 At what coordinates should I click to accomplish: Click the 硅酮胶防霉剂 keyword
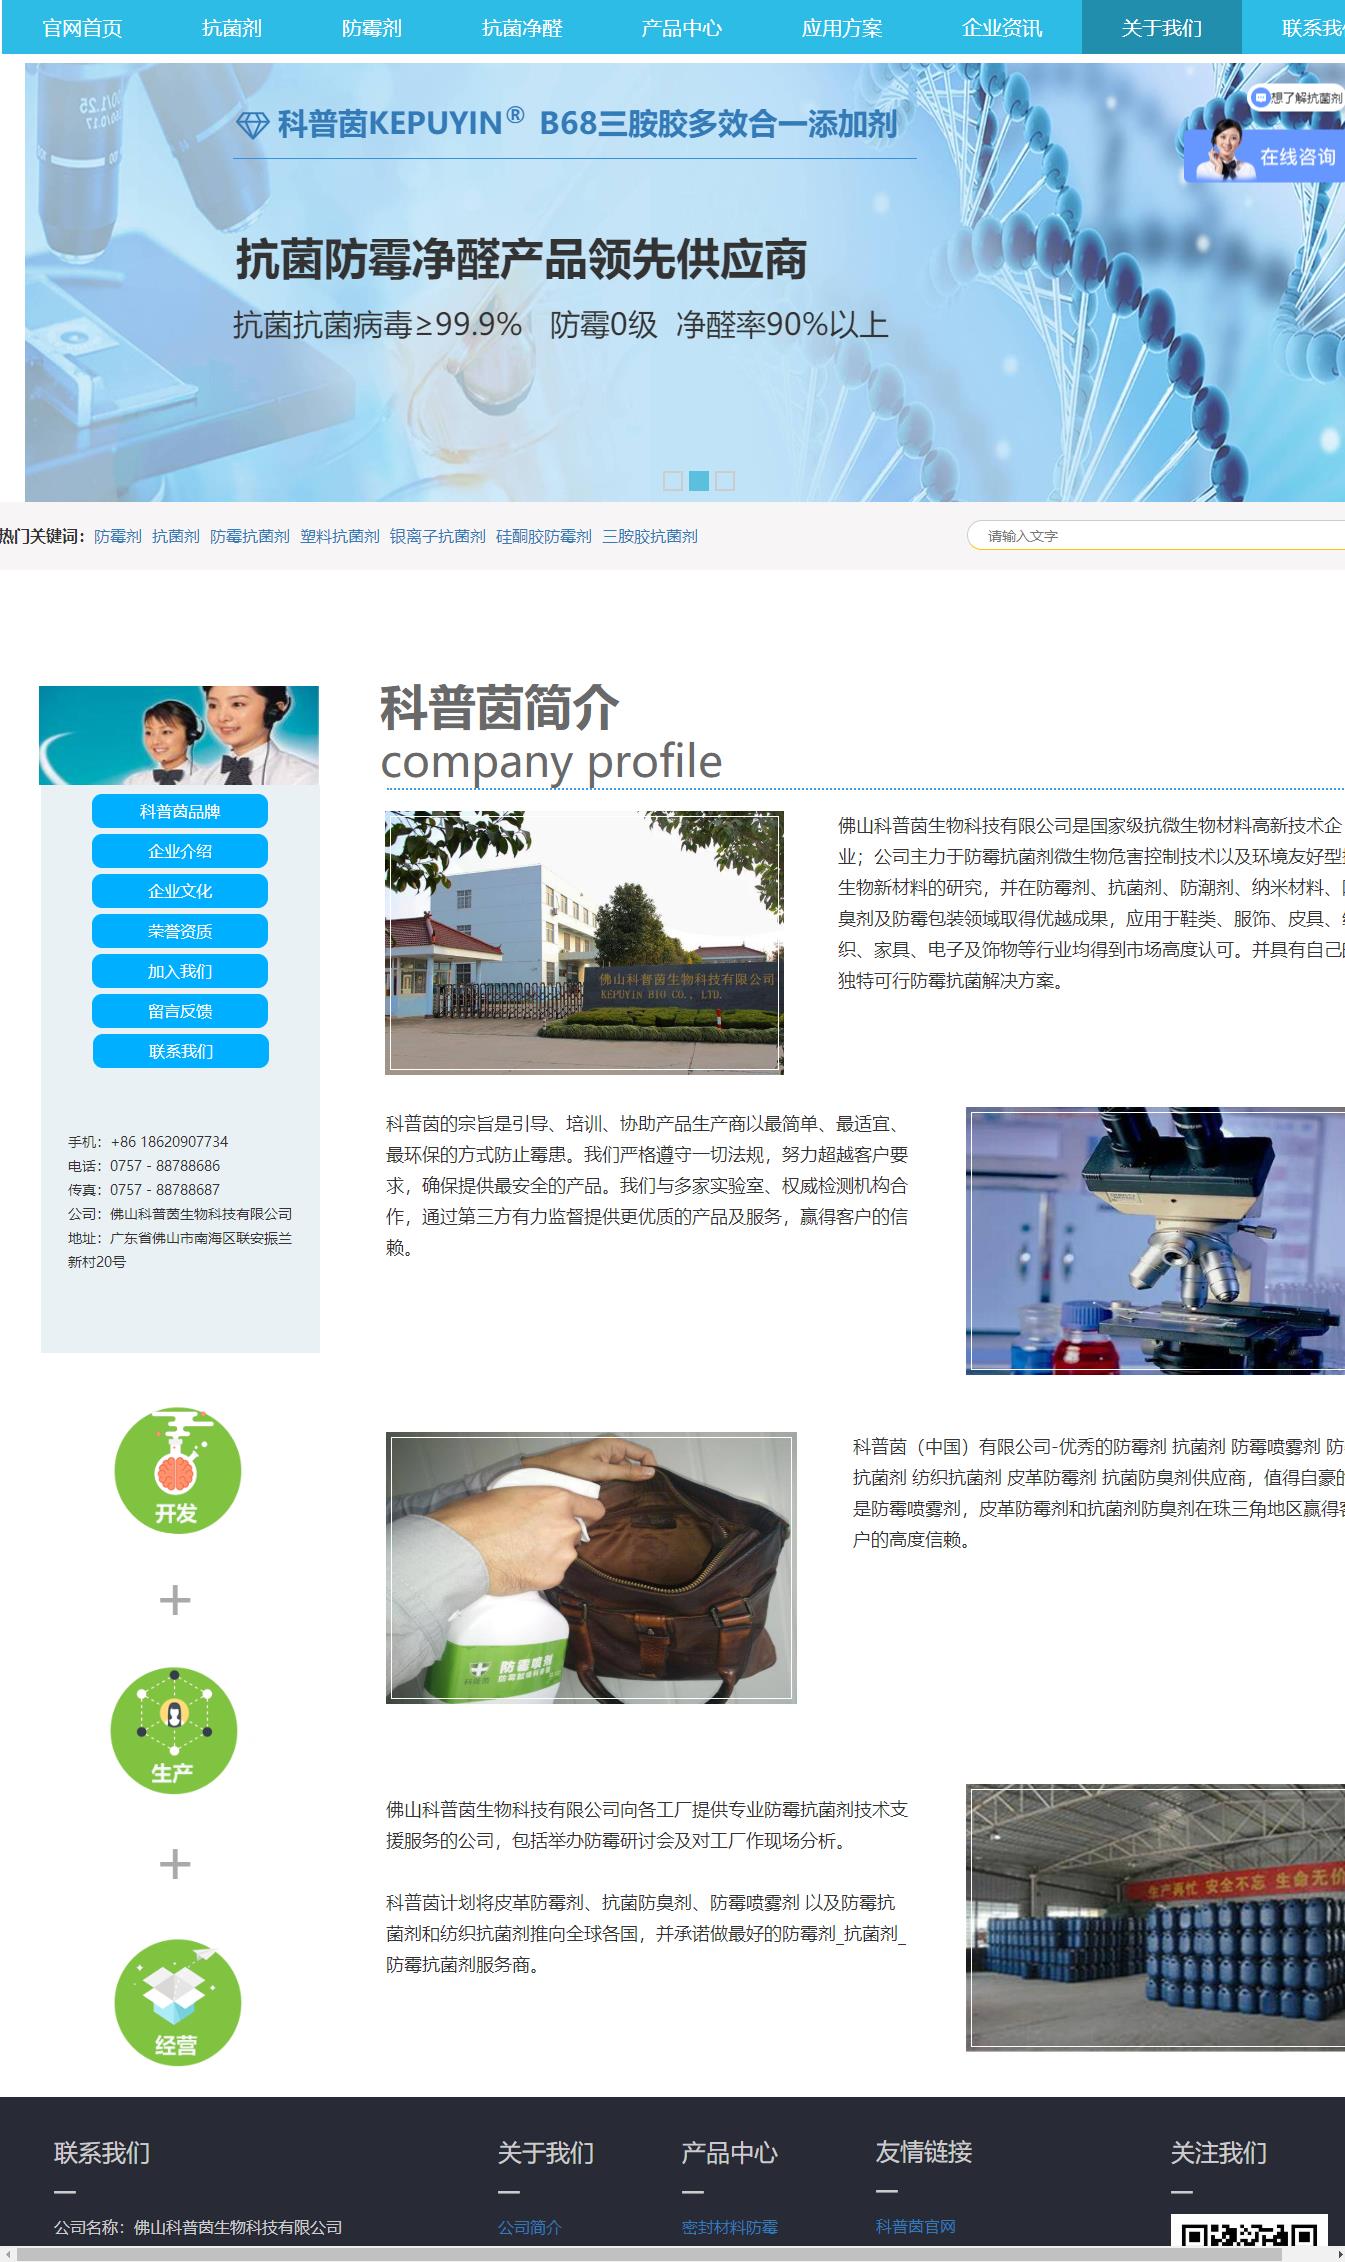click(x=544, y=536)
